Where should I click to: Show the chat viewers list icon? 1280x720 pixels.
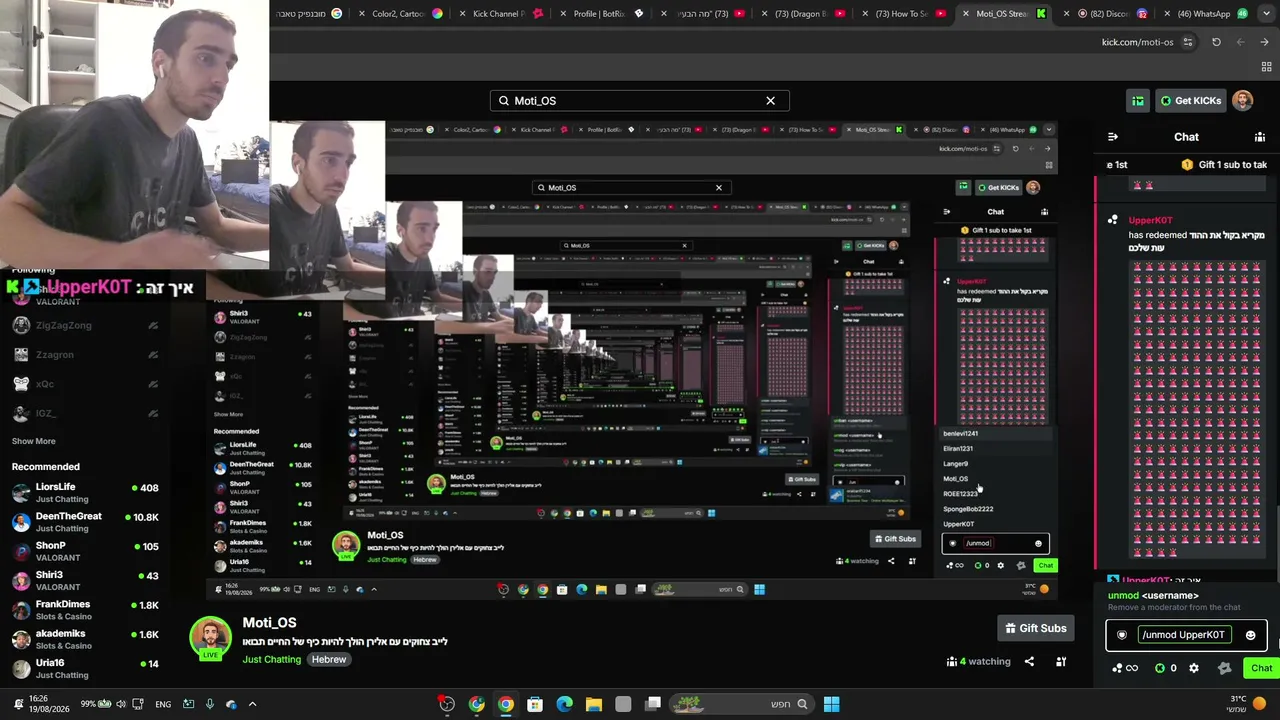click(x=1260, y=137)
